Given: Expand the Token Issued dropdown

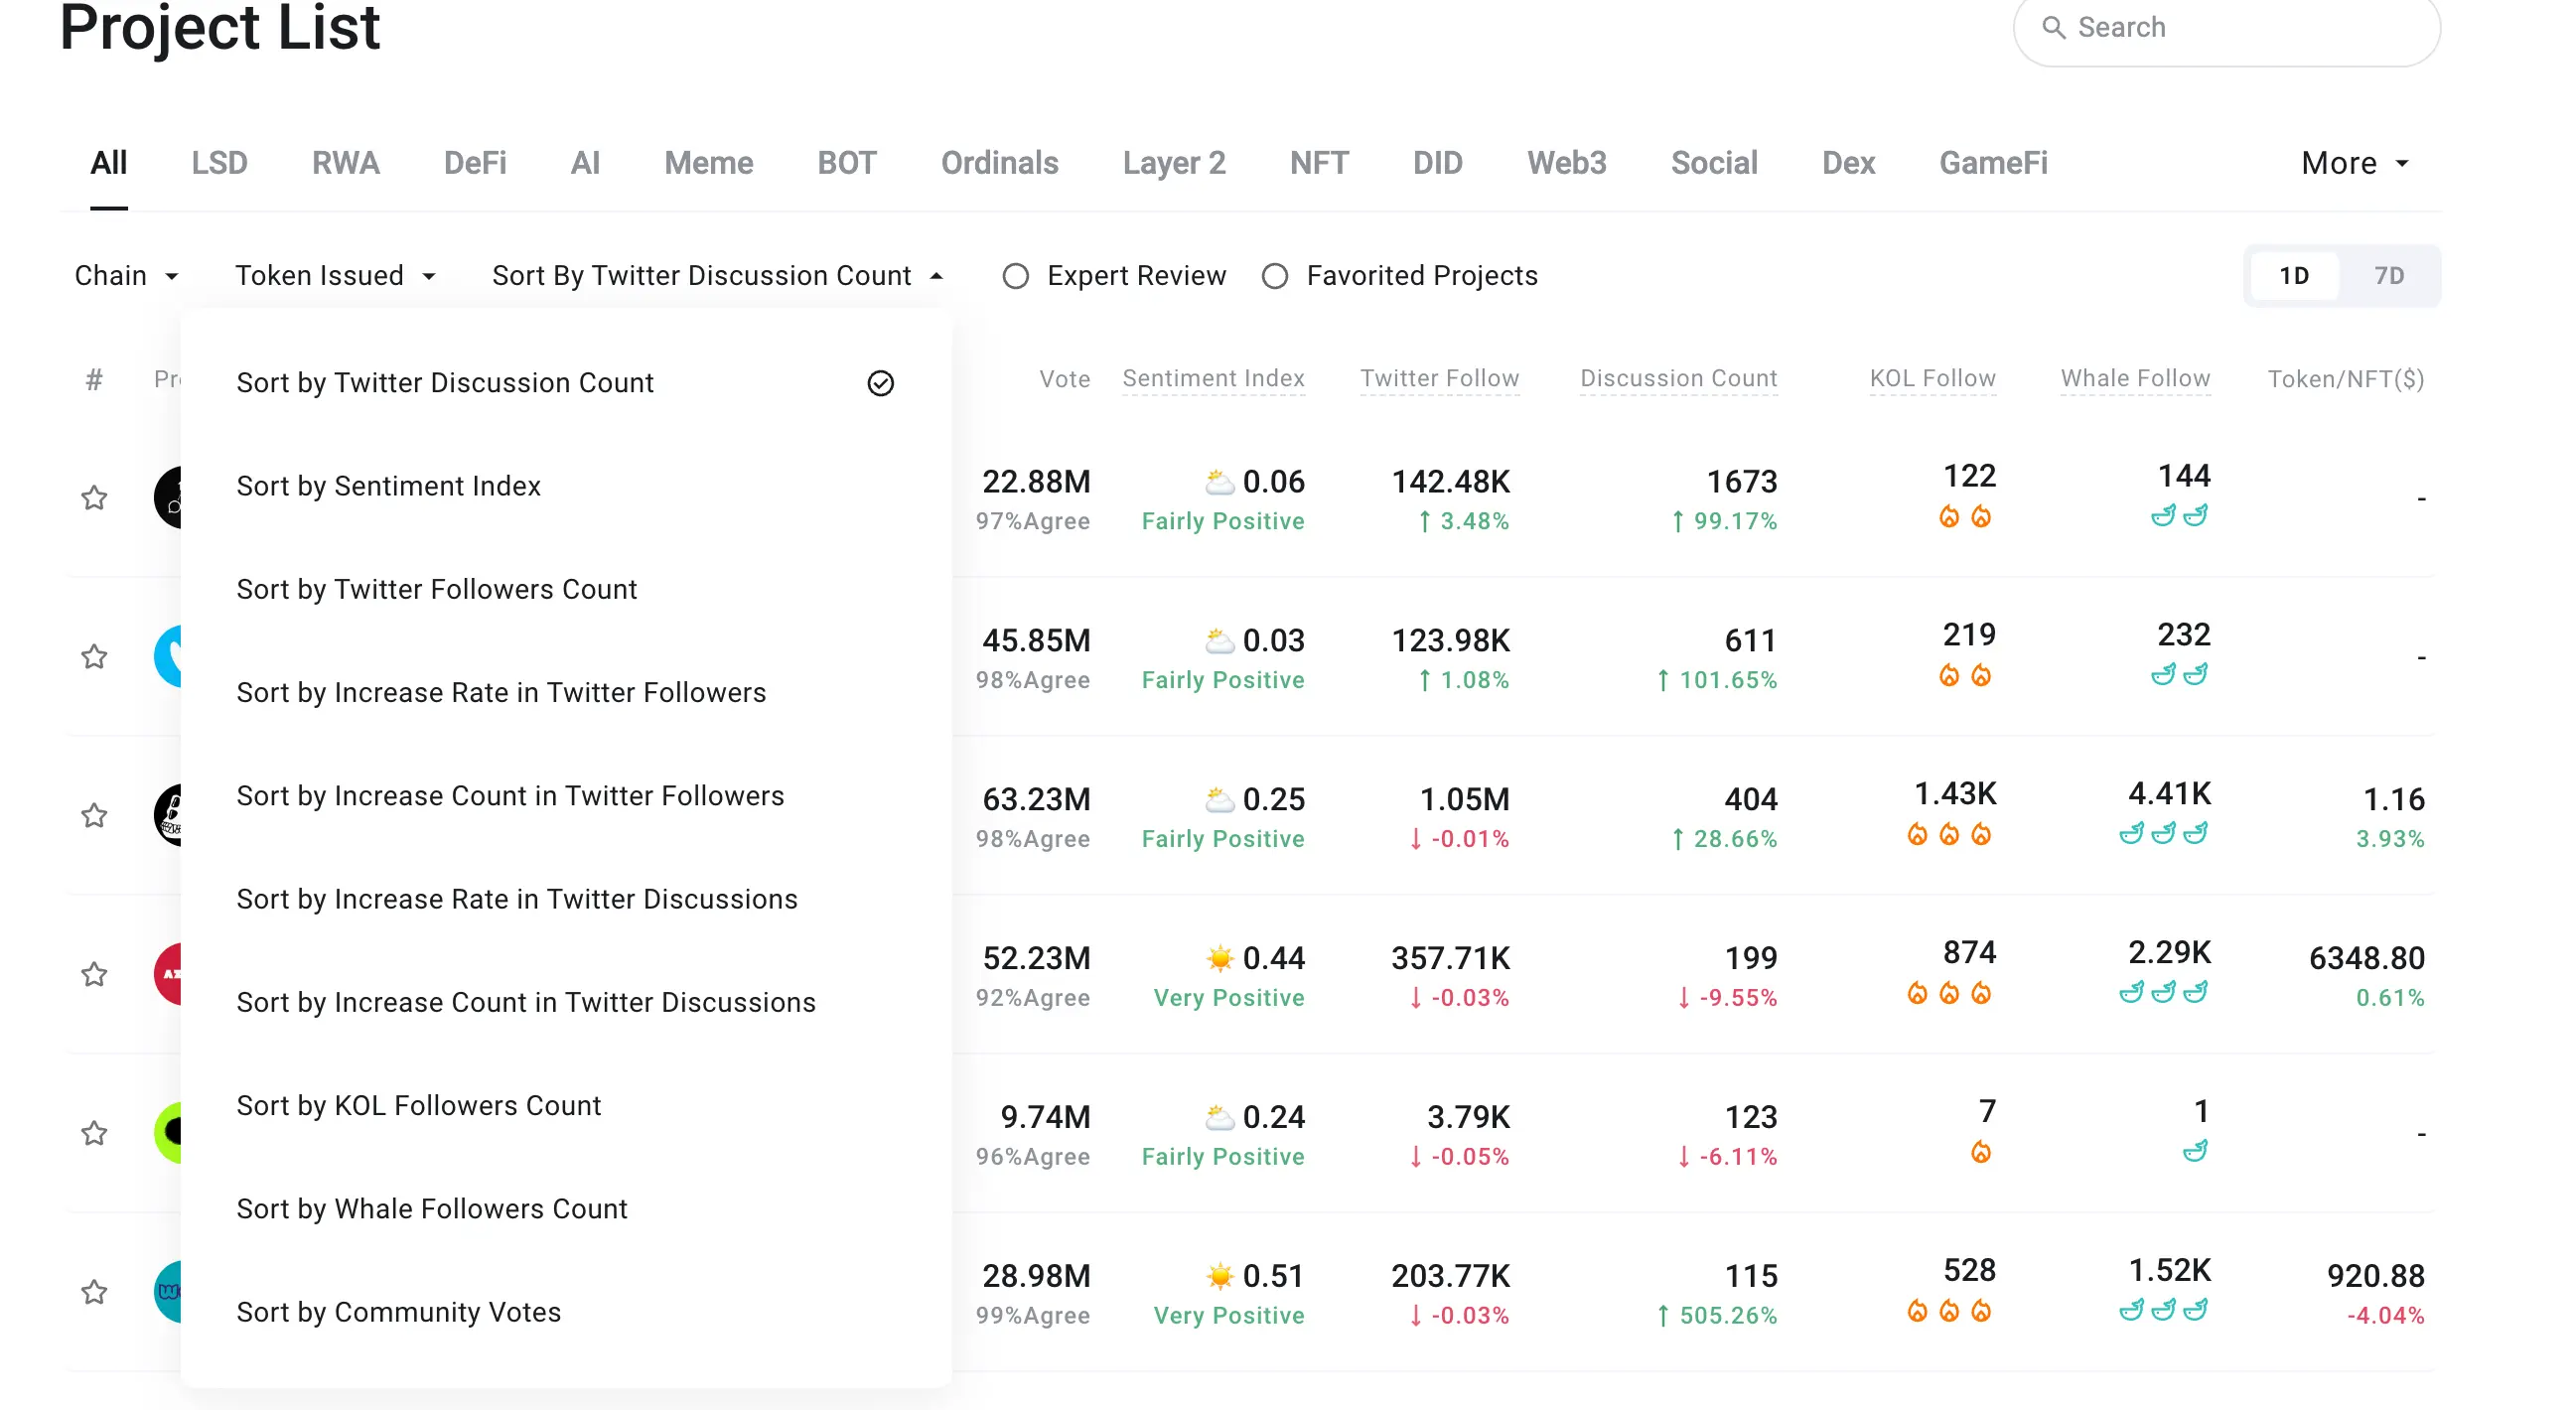Looking at the screenshot, I should (335, 276).
